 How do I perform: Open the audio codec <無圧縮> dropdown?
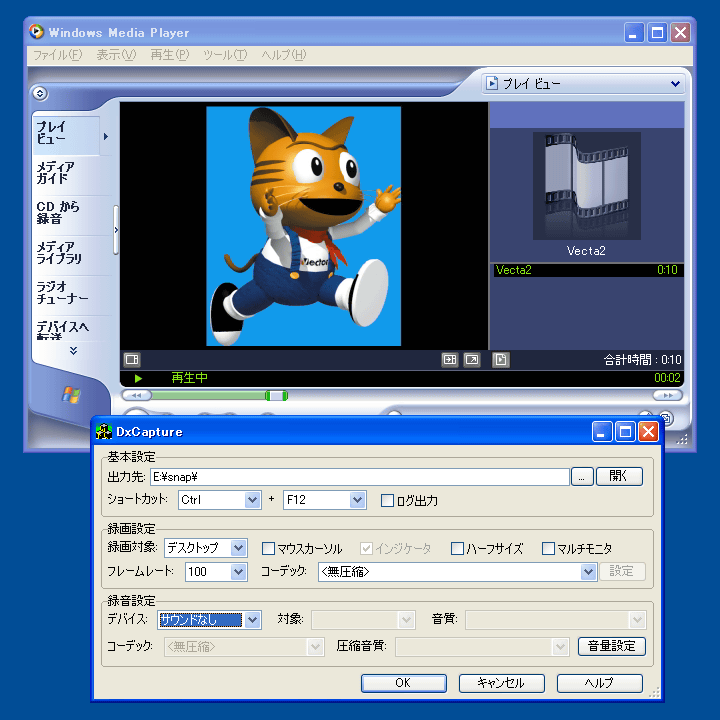click(244, 647)
